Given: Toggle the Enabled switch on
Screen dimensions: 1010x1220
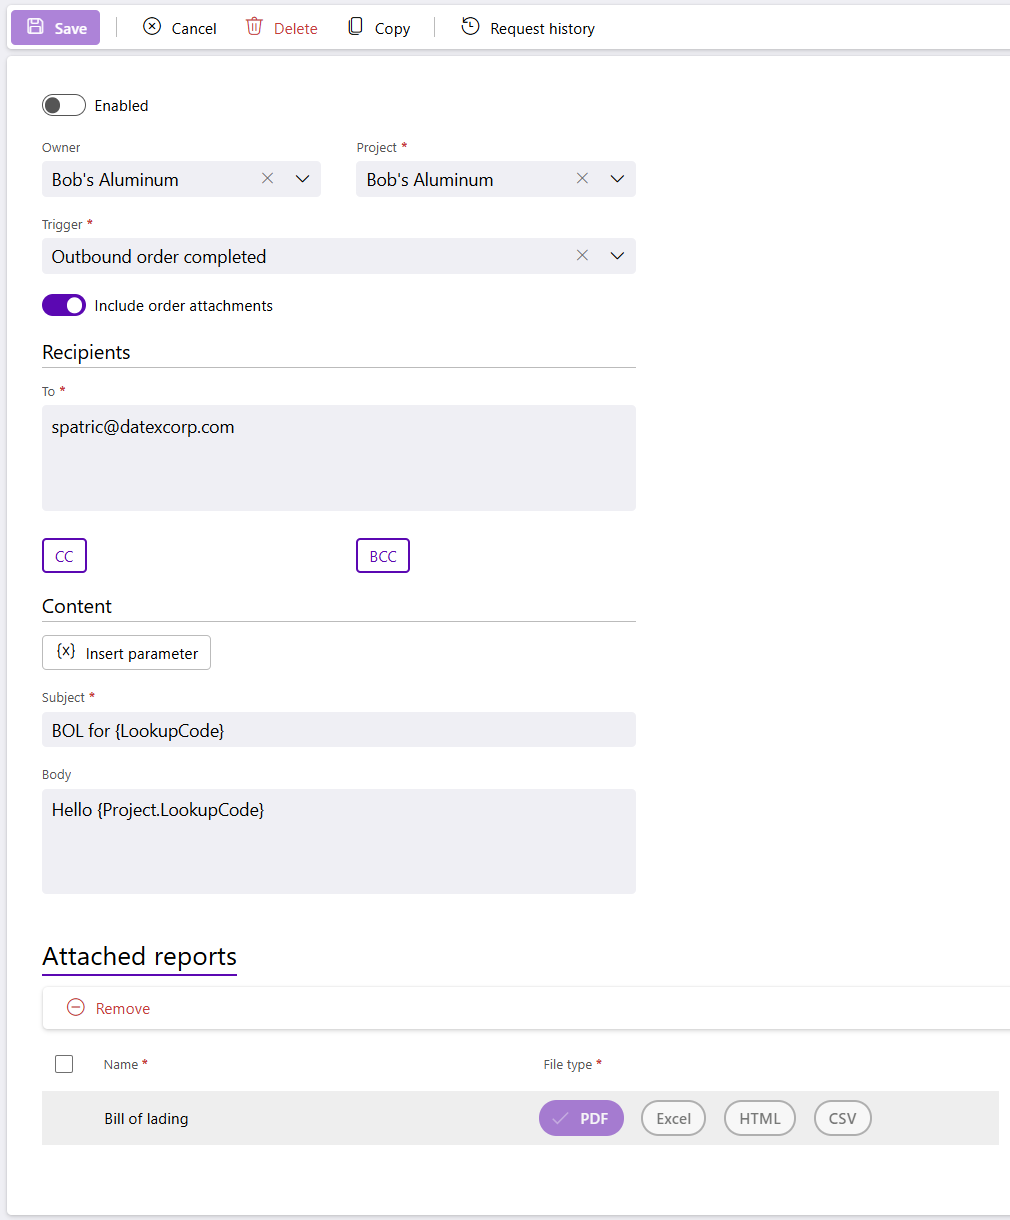Looking at the screenshot, I should click(64, 105).
